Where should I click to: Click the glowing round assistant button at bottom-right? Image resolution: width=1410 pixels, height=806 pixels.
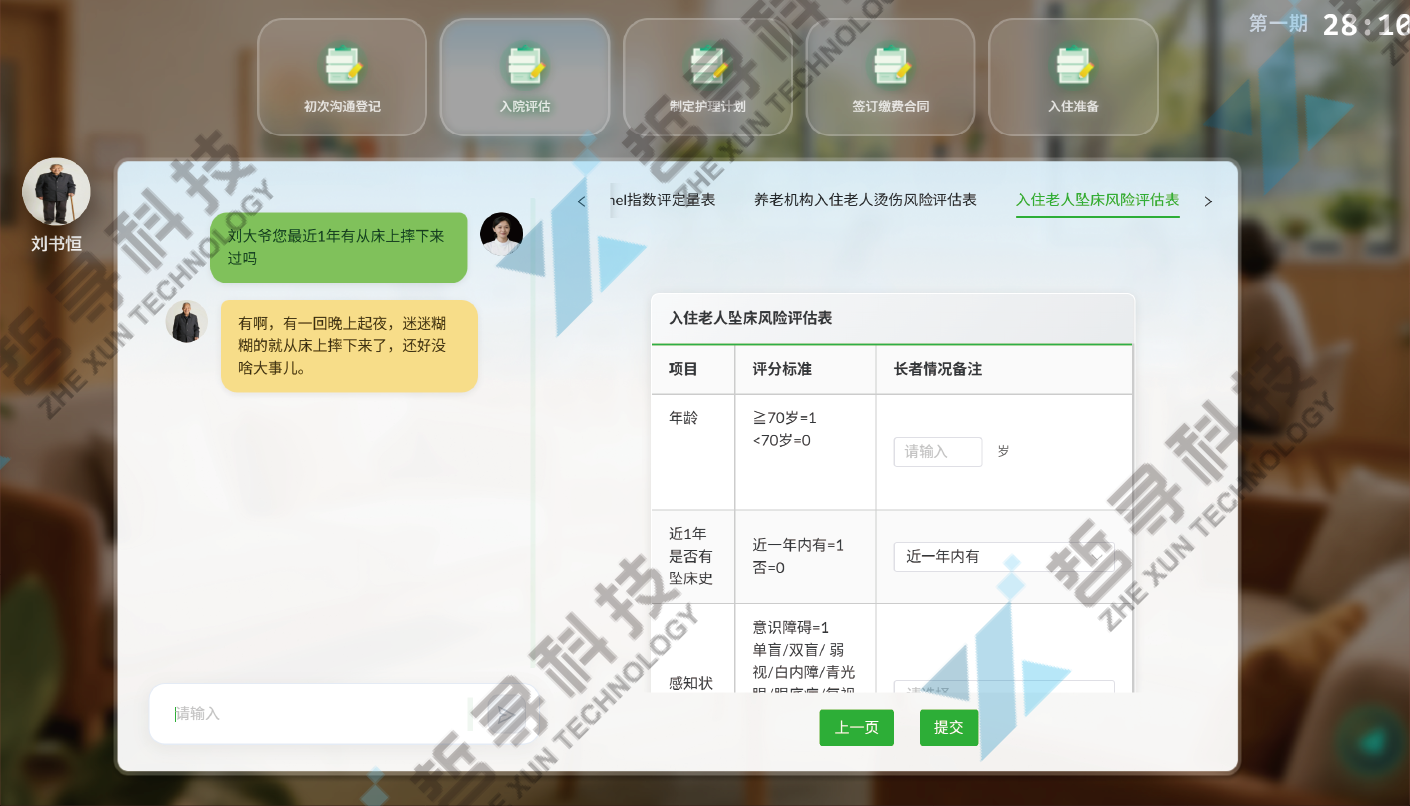point(1370,741)
